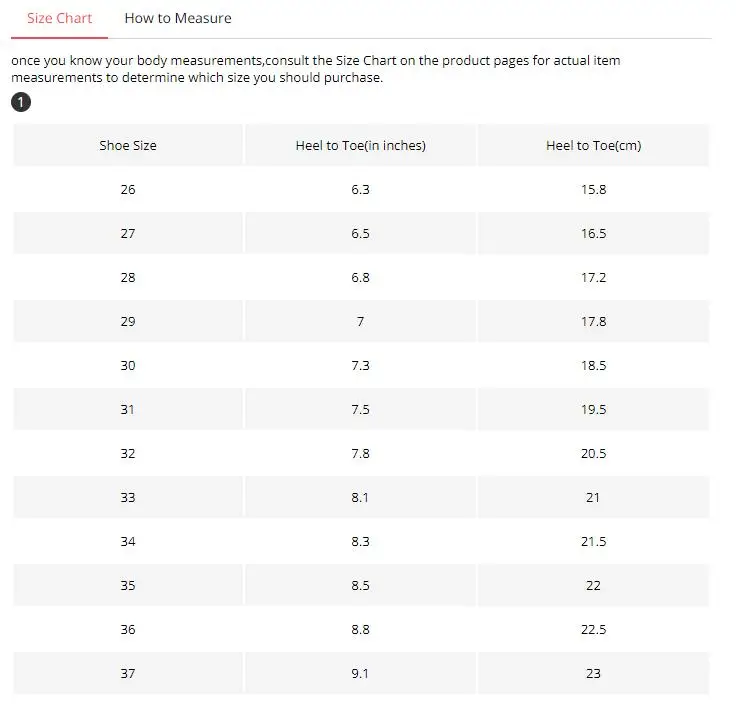Click the 17.2 cm value

593,278
